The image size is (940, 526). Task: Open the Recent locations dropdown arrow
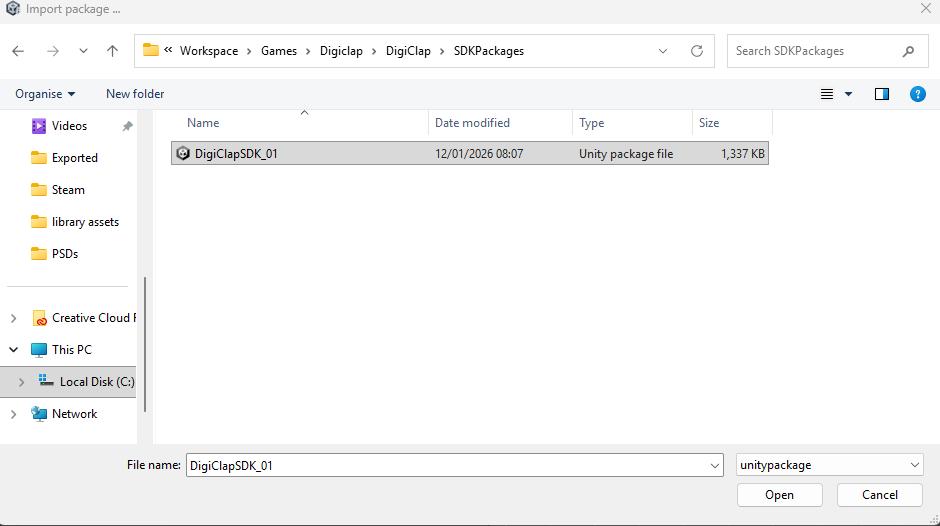coord(83,51)
